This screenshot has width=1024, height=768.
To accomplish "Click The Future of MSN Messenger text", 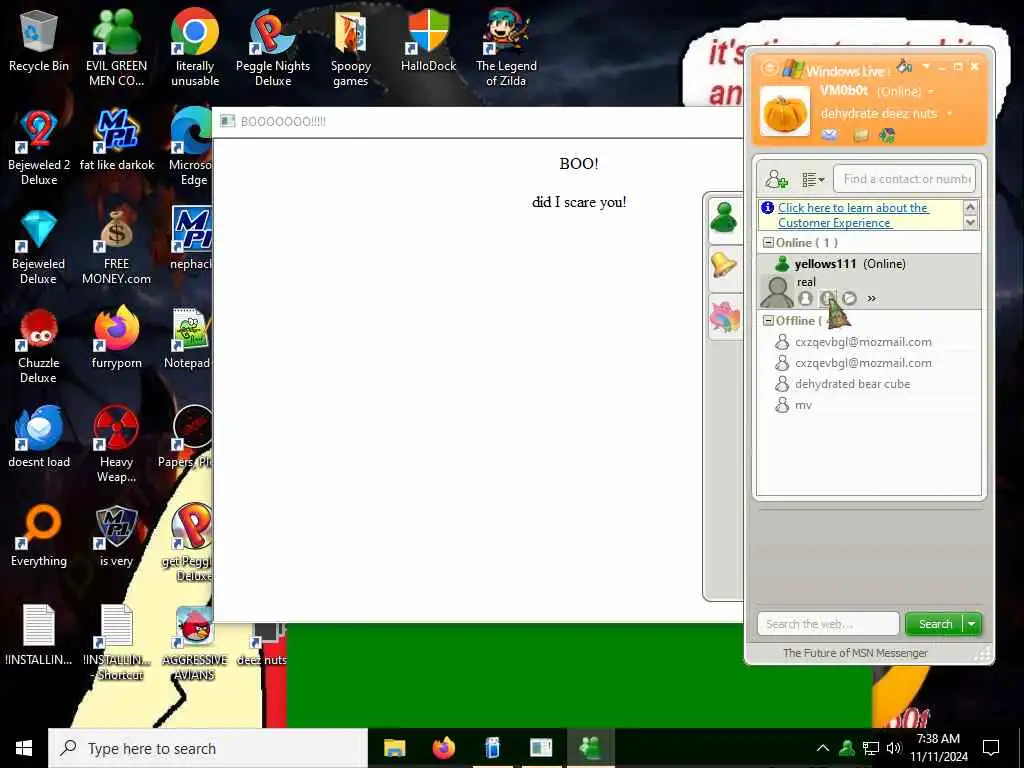I will pyautogui.click(x=855, y=652).
